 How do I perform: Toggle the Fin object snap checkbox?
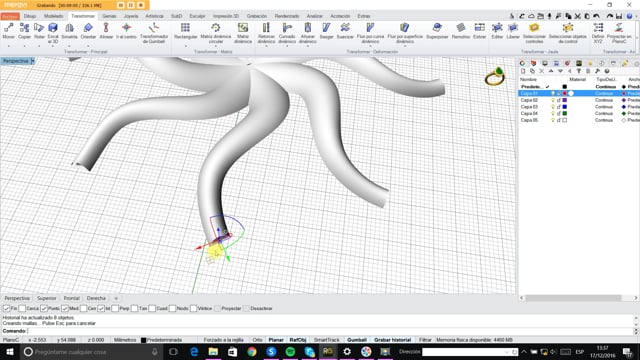pos(7,309)
